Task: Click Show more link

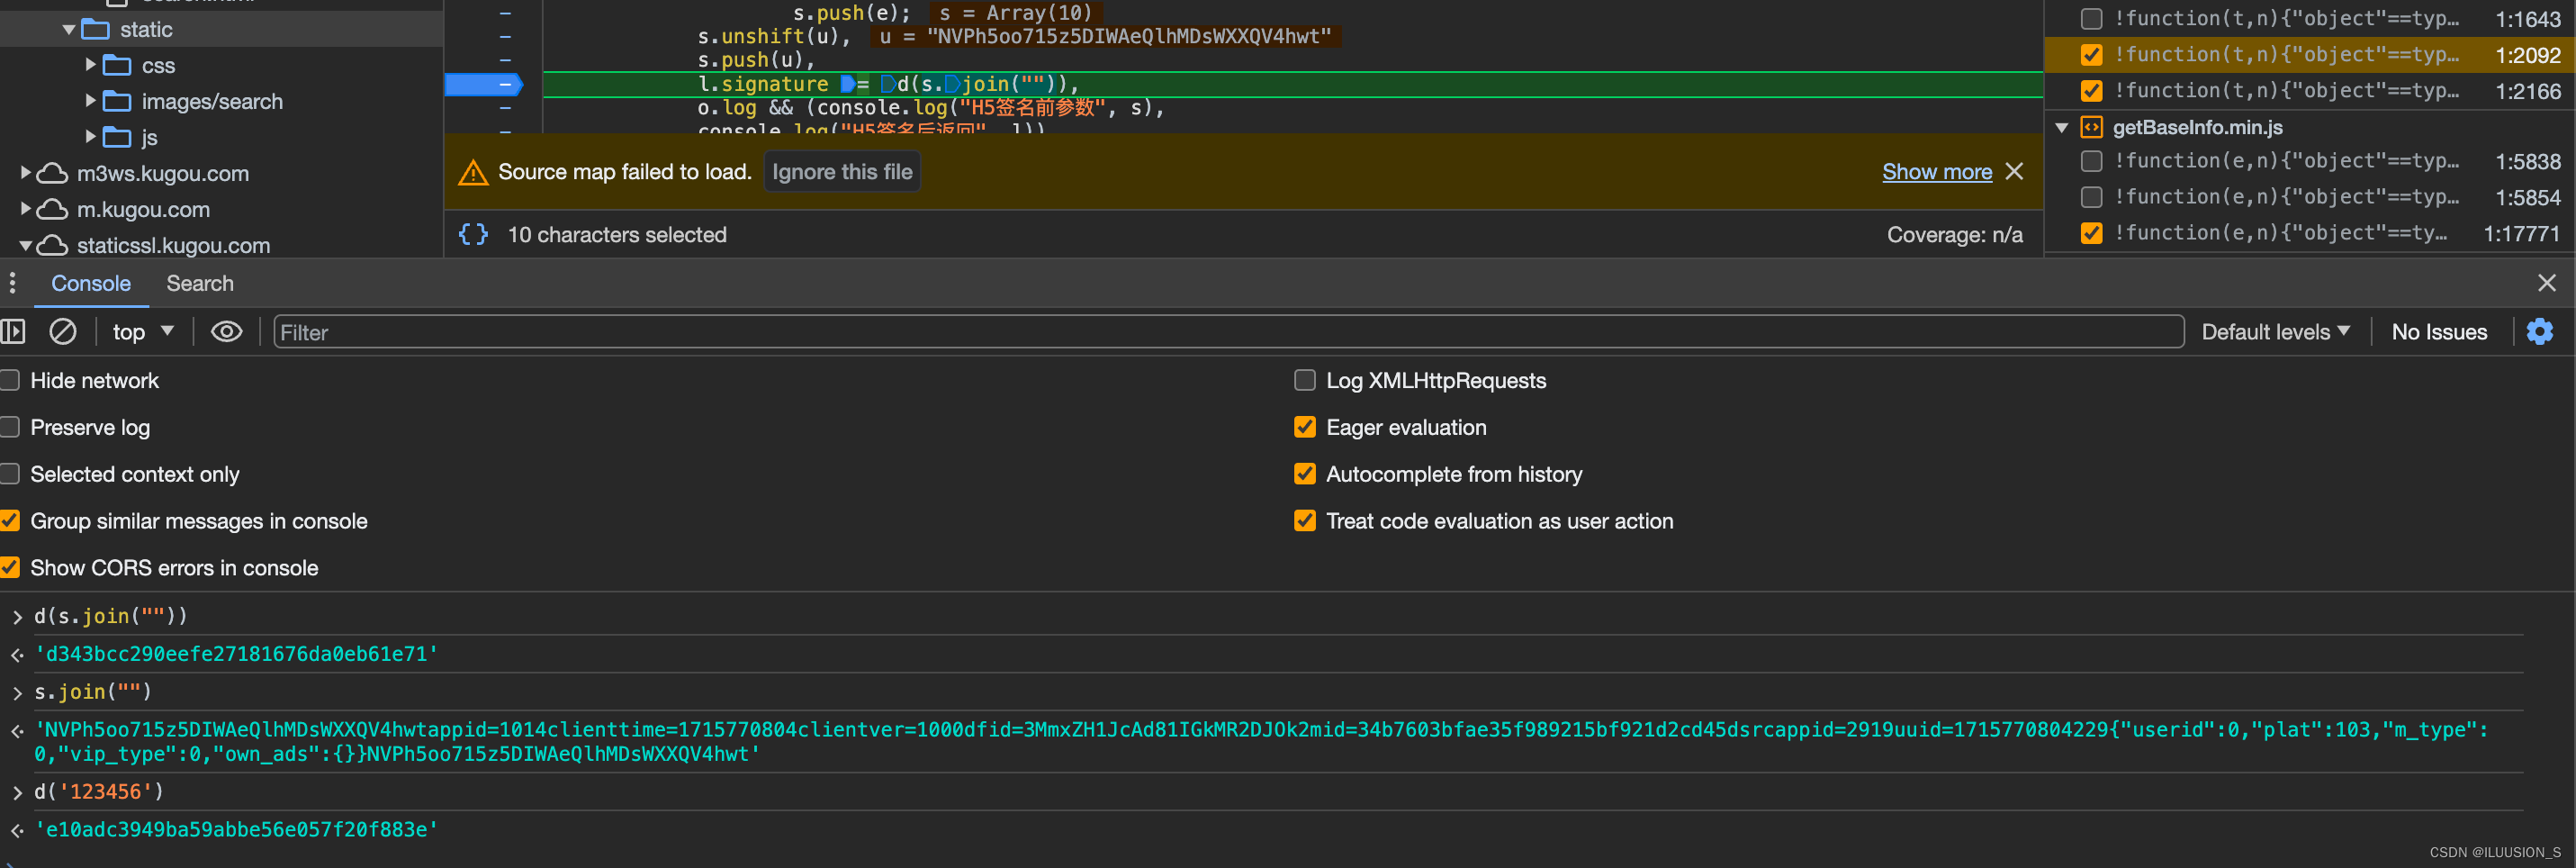Action: click(1937, 172)
